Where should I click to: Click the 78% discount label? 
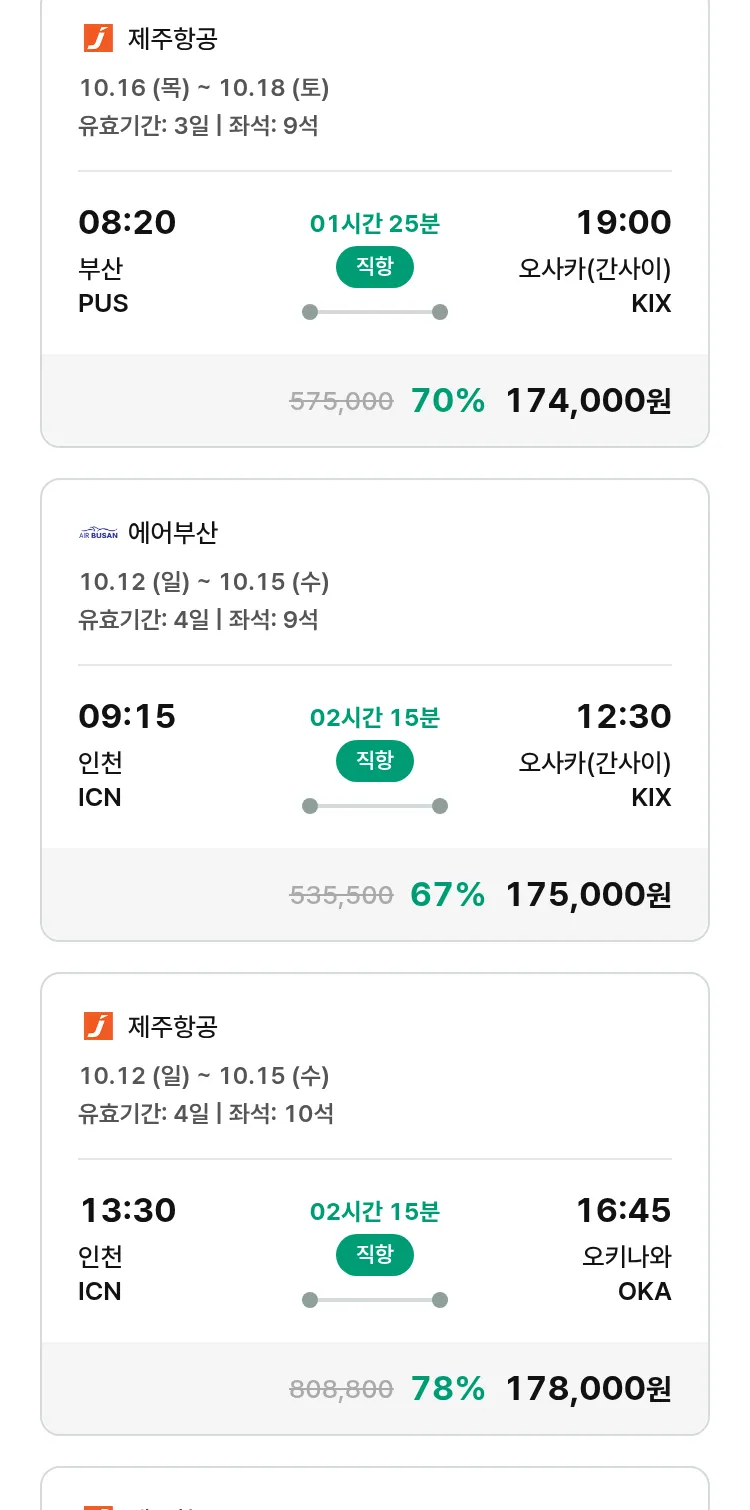(447, 1389)
